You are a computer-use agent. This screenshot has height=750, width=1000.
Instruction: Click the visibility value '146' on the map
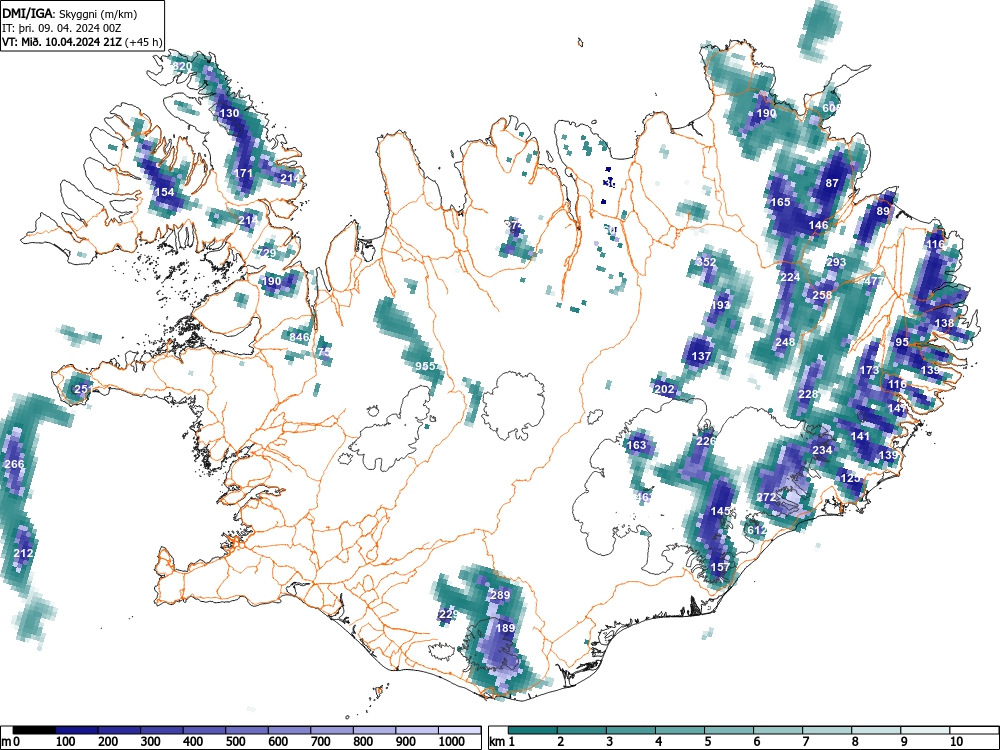(818, 224)
